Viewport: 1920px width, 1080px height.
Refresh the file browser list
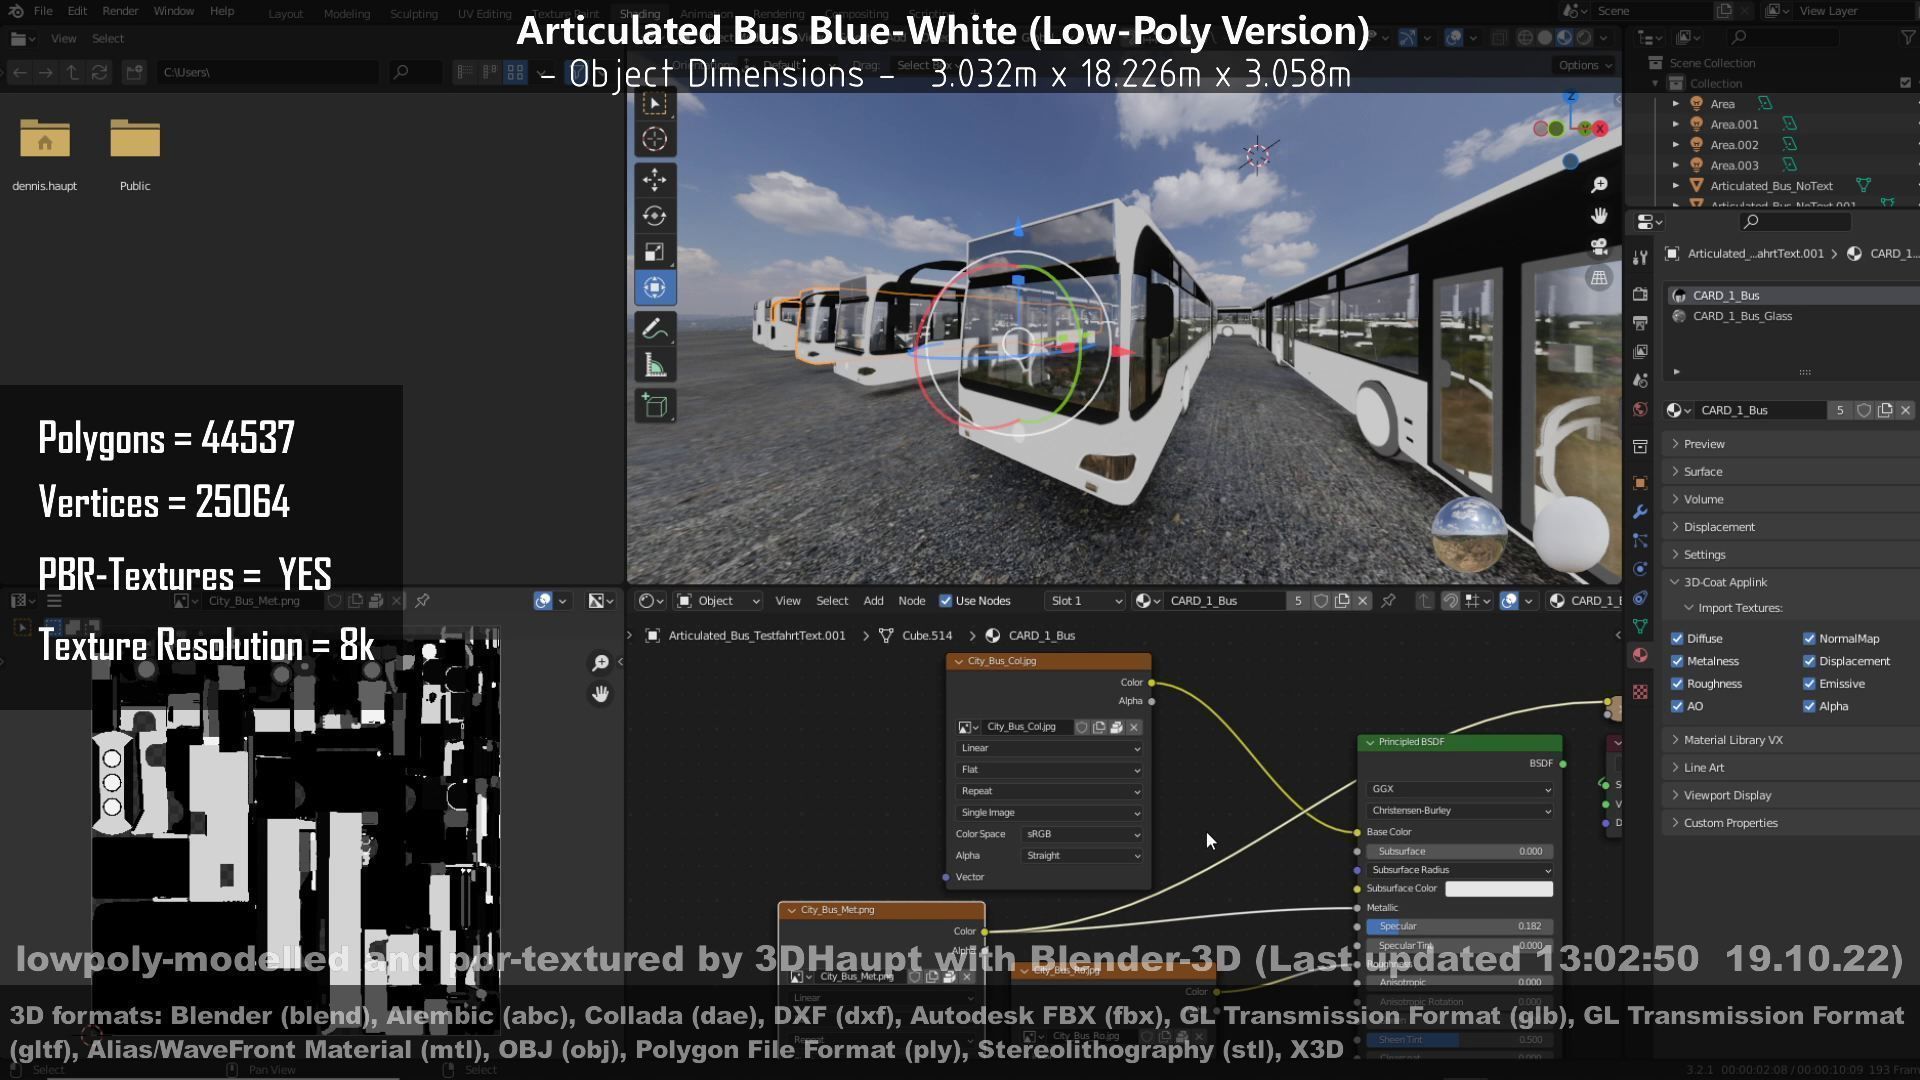[x=99, y=72]
